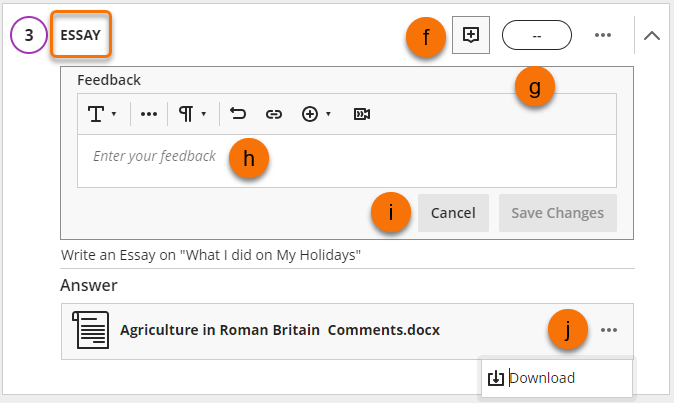Open question three-dot options menu
The height and width of the screenshot is (403, 674).
[602, 35]
